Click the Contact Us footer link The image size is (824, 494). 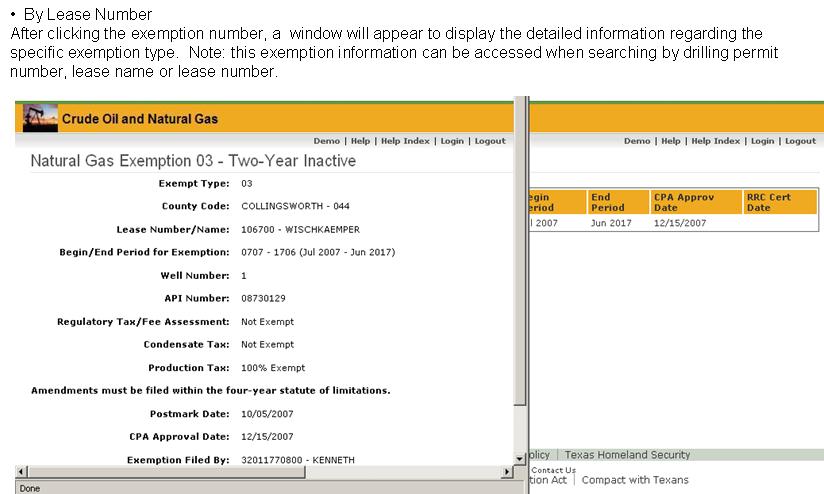553,469
